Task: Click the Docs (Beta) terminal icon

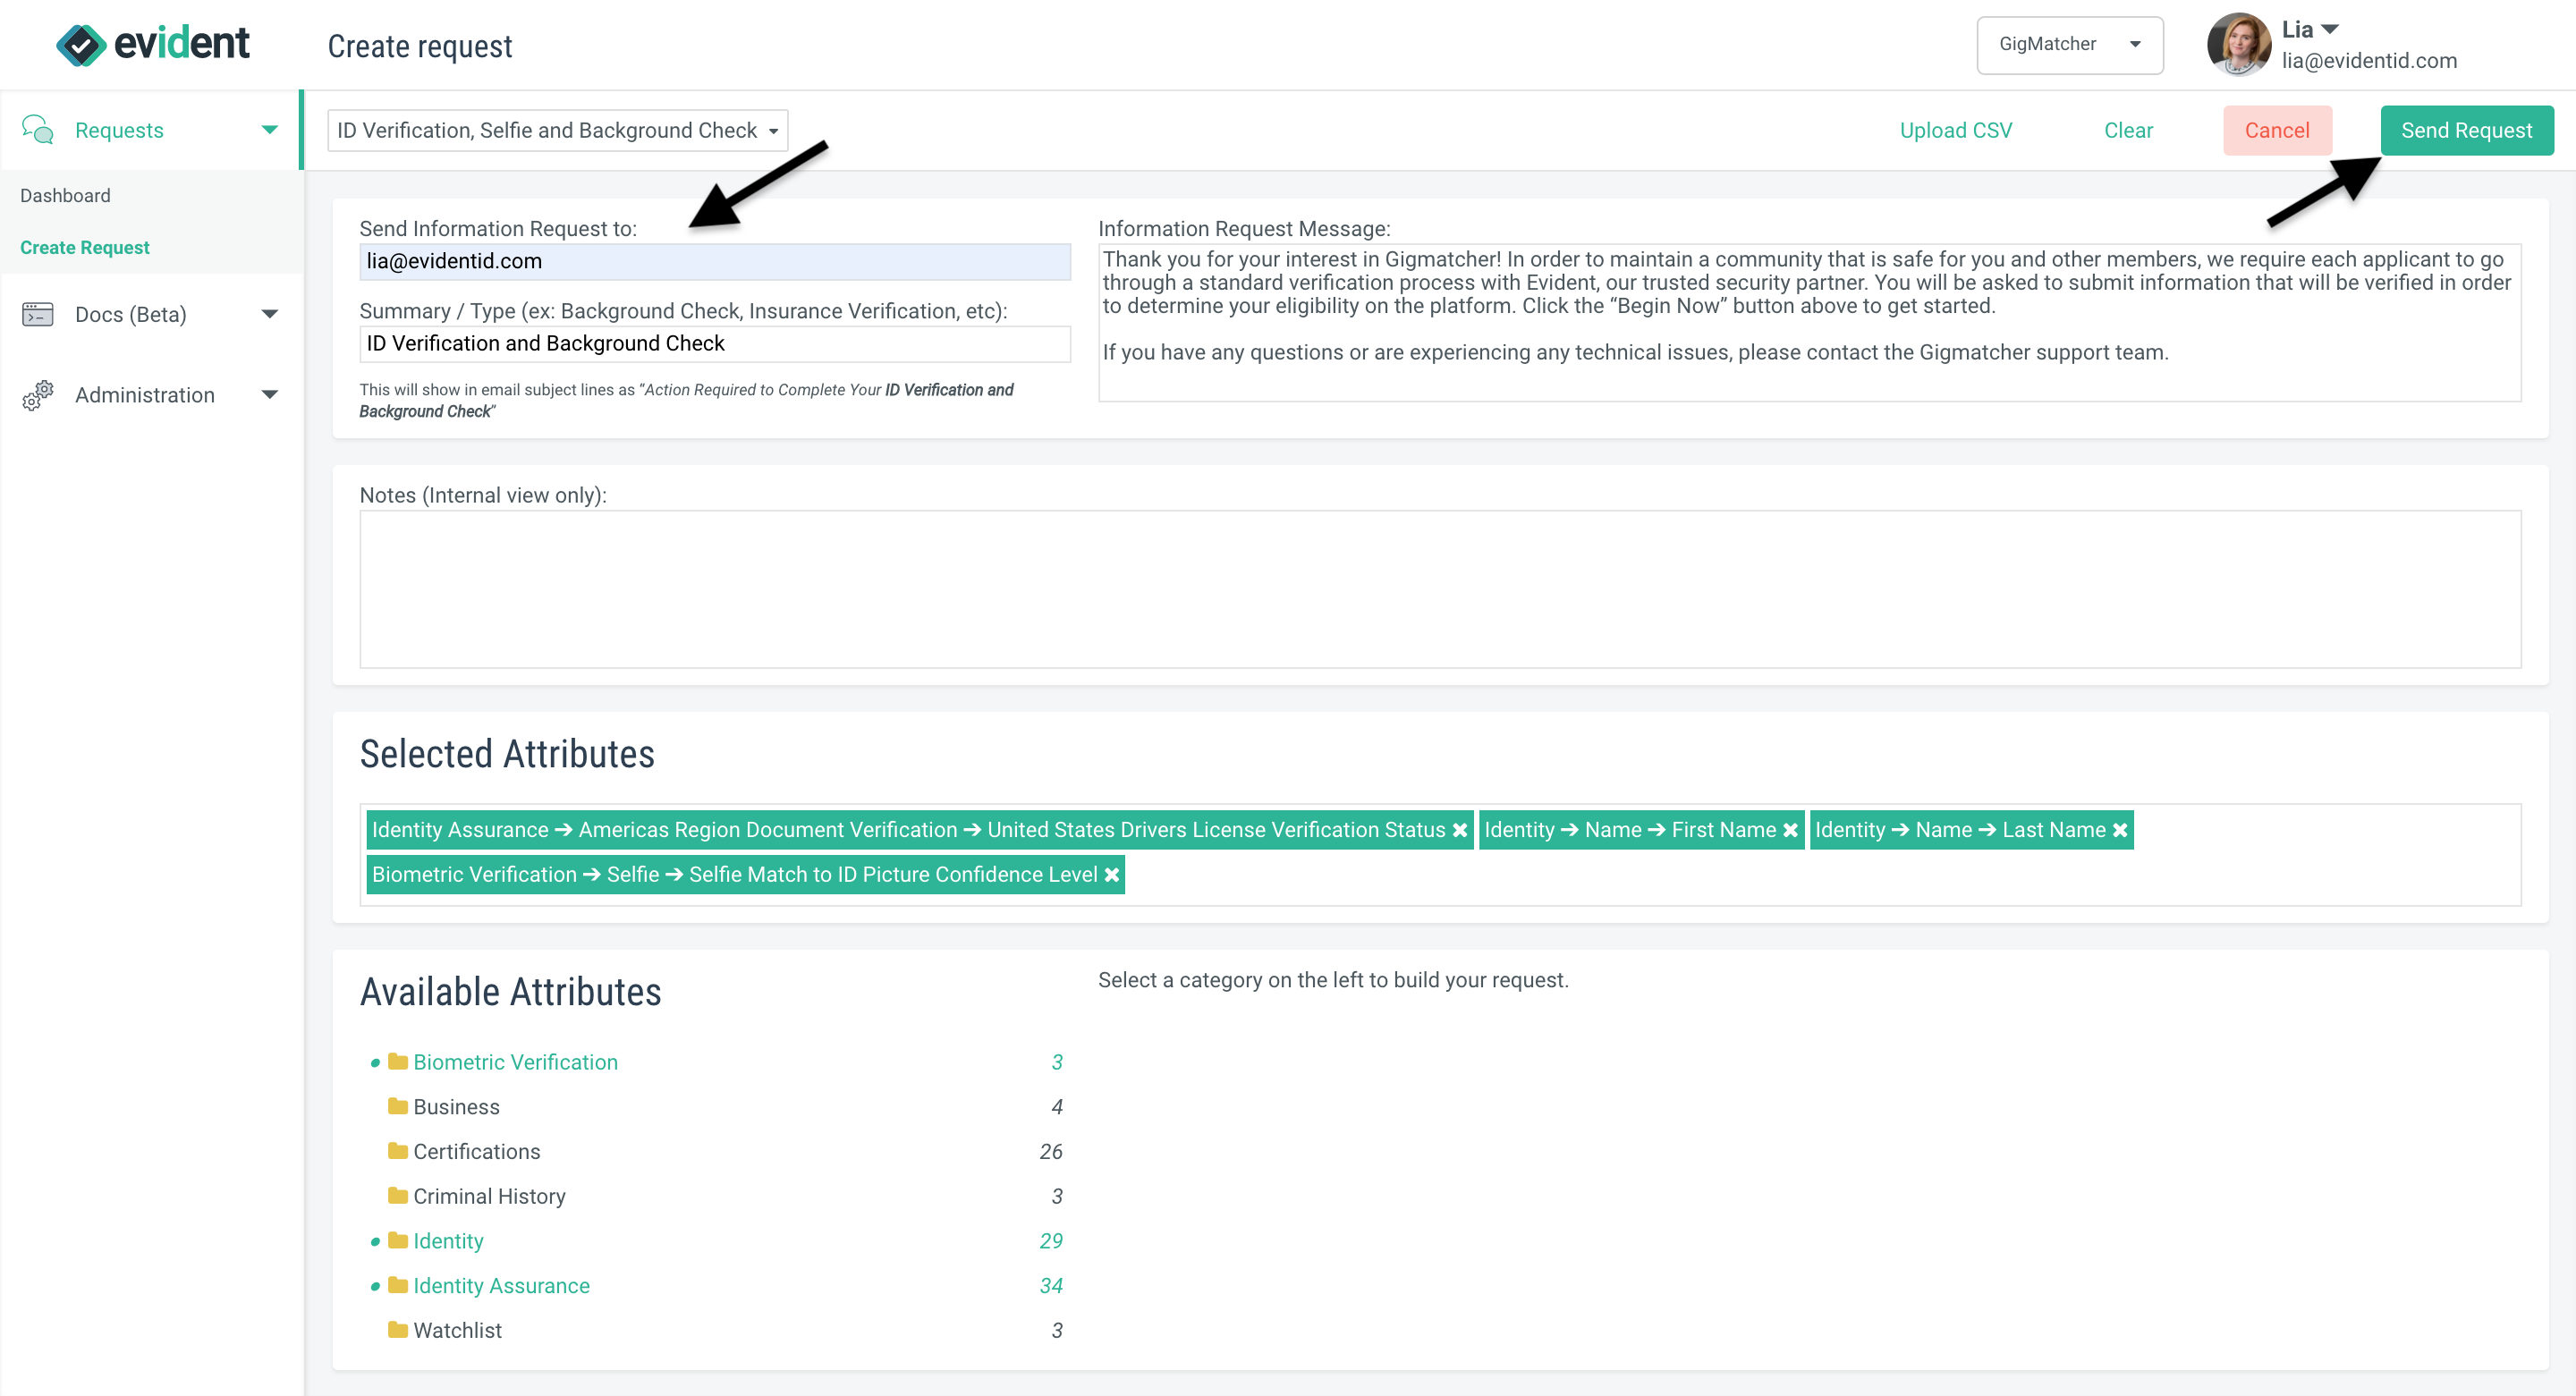Action: (x=37, y=314)
